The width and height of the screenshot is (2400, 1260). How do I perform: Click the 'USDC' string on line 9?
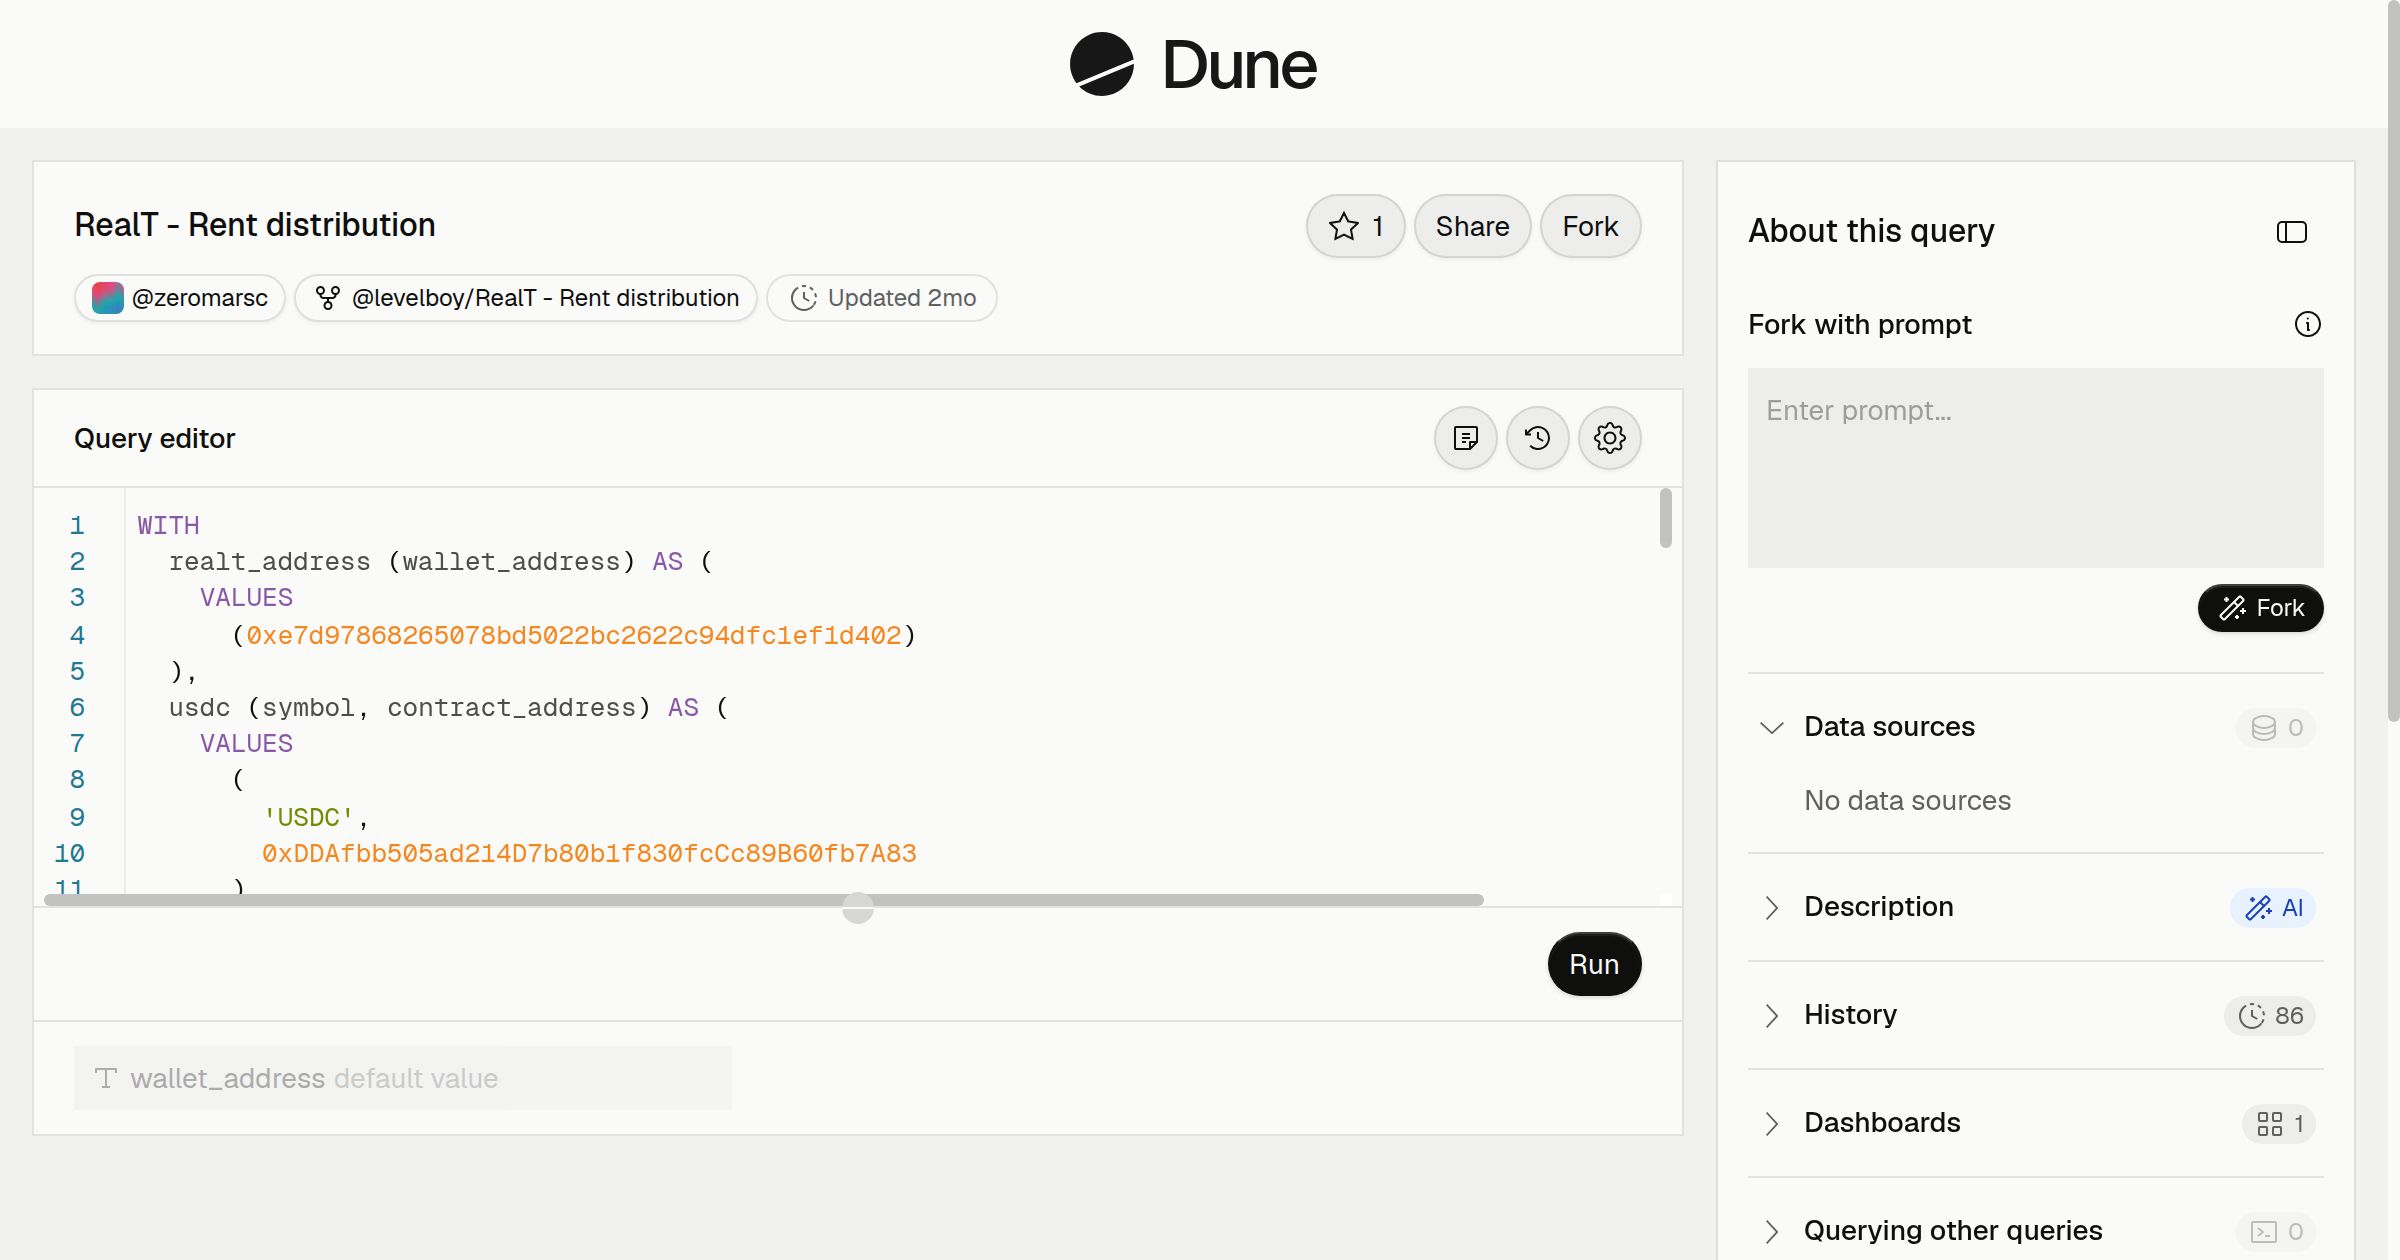308,817
